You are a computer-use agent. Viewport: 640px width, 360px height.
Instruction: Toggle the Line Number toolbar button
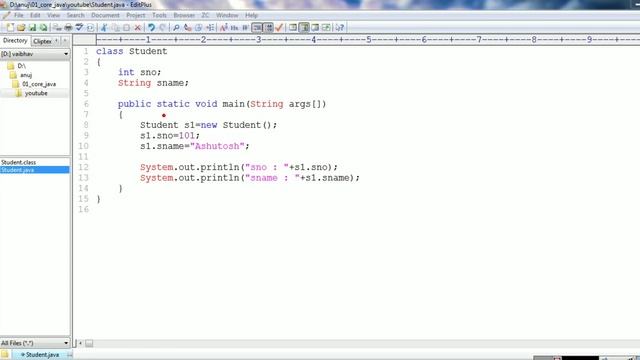click(269, 27)
